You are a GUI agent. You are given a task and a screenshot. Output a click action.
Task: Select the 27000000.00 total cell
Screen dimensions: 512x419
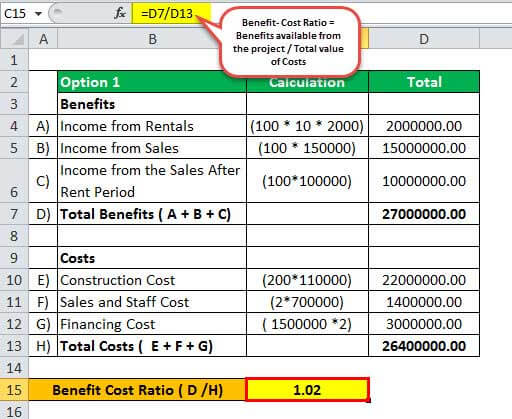point(424,214)
